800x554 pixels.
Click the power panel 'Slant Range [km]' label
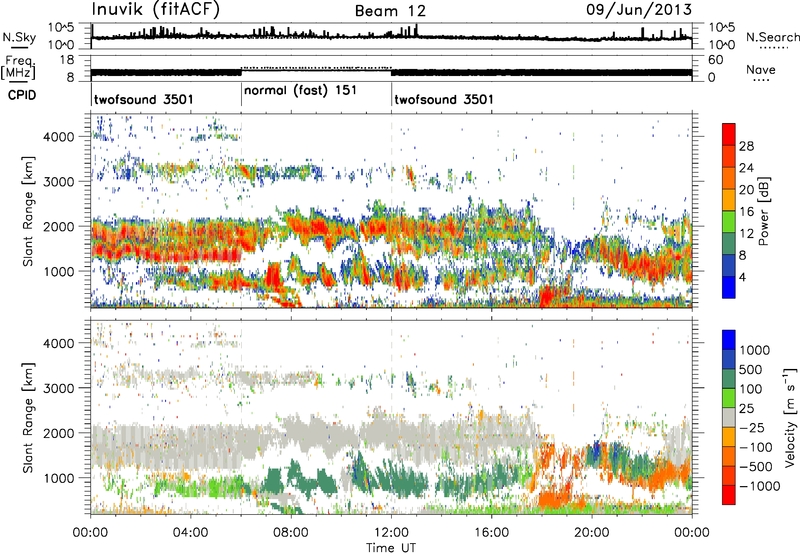[x=28, y=211]
